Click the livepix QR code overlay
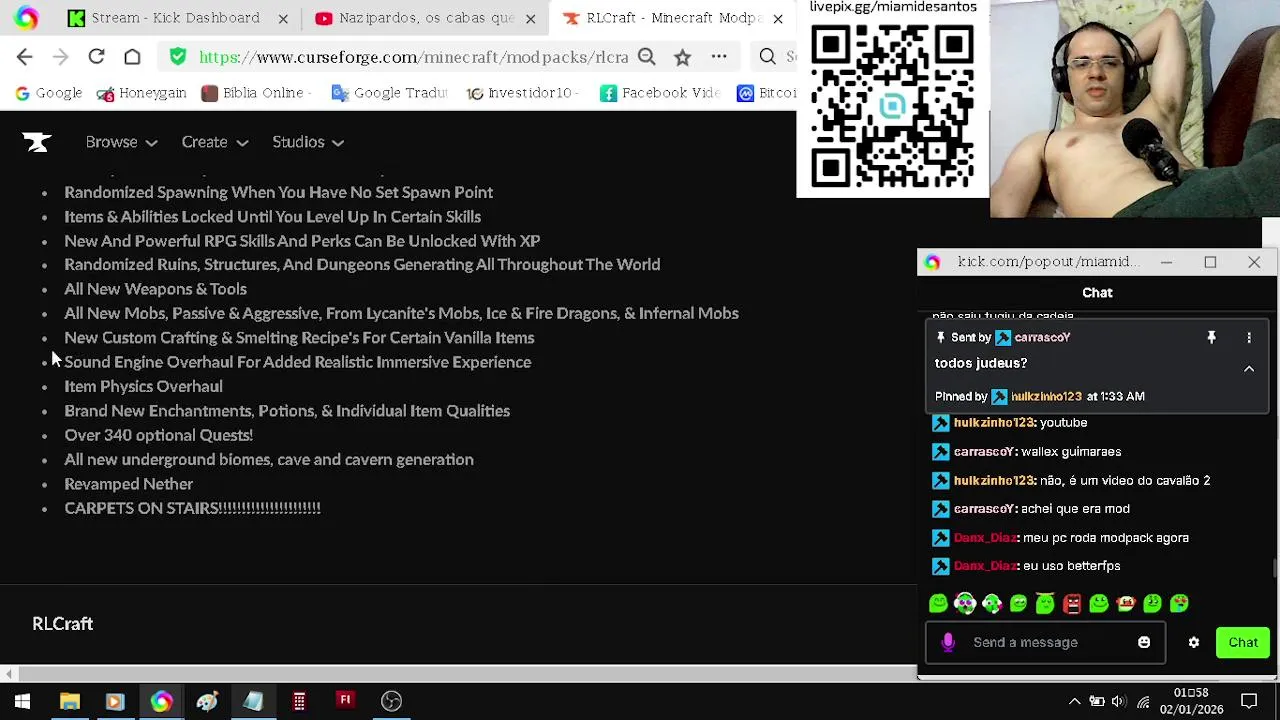This screenshot has width=1280, height=720. point(892,107)
